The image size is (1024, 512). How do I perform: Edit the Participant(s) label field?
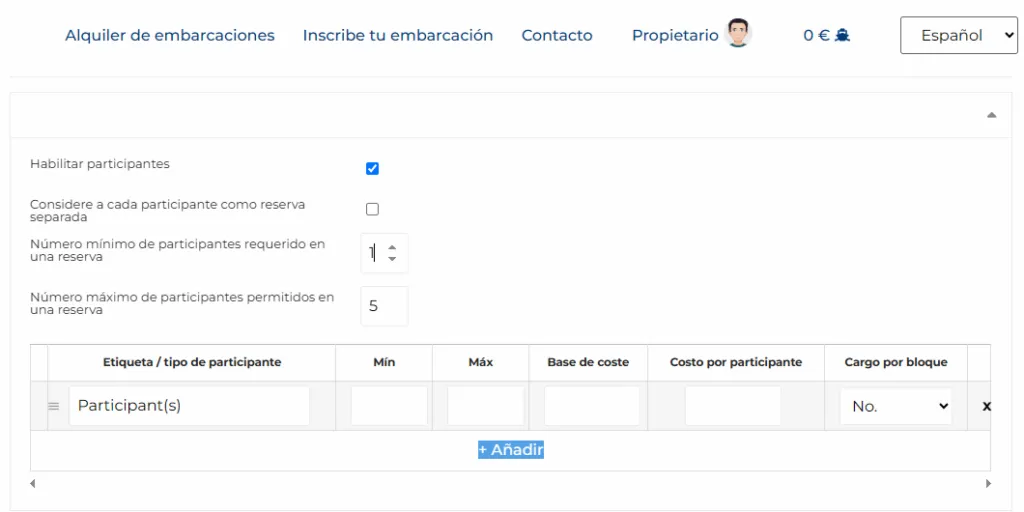[189, 406]
